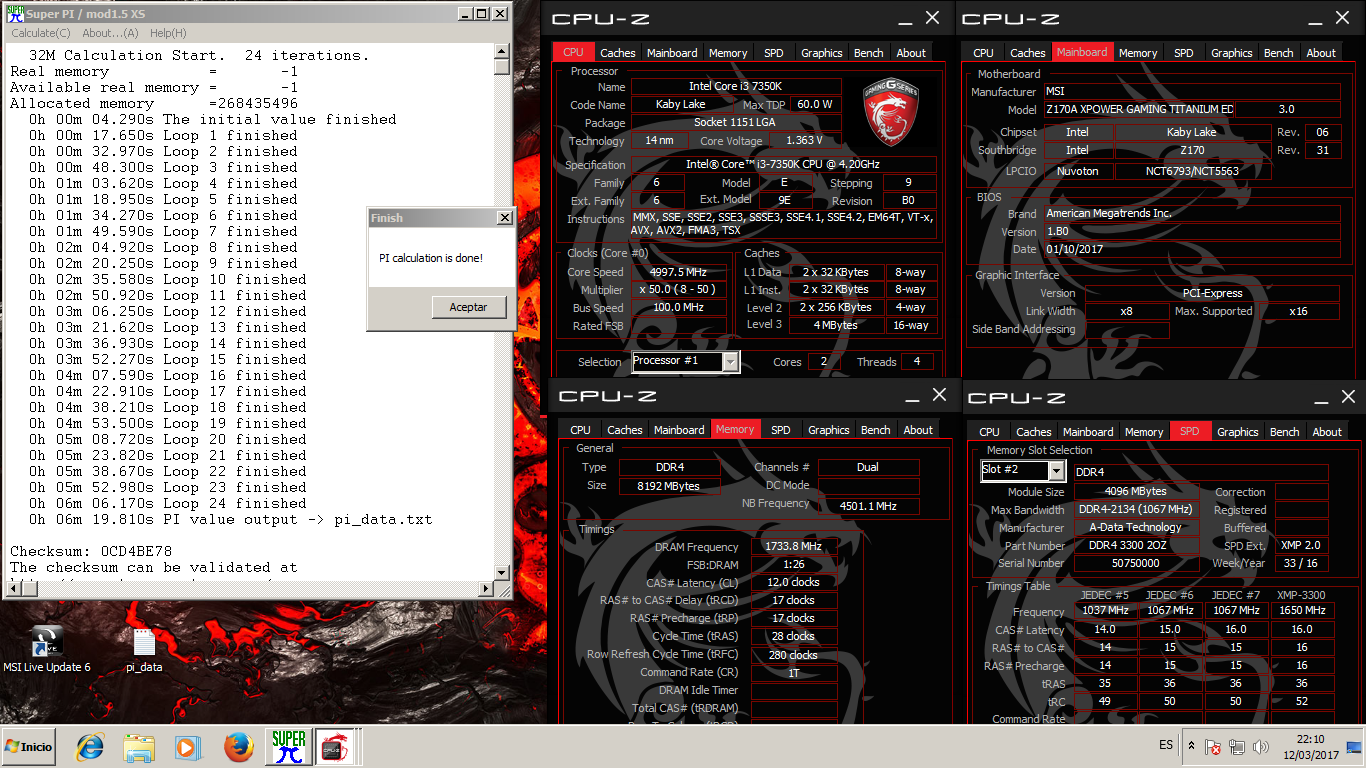Open About tab in top-left CPU-Z window
Viewport: 1366px width, 768px height.
(911, 53)
